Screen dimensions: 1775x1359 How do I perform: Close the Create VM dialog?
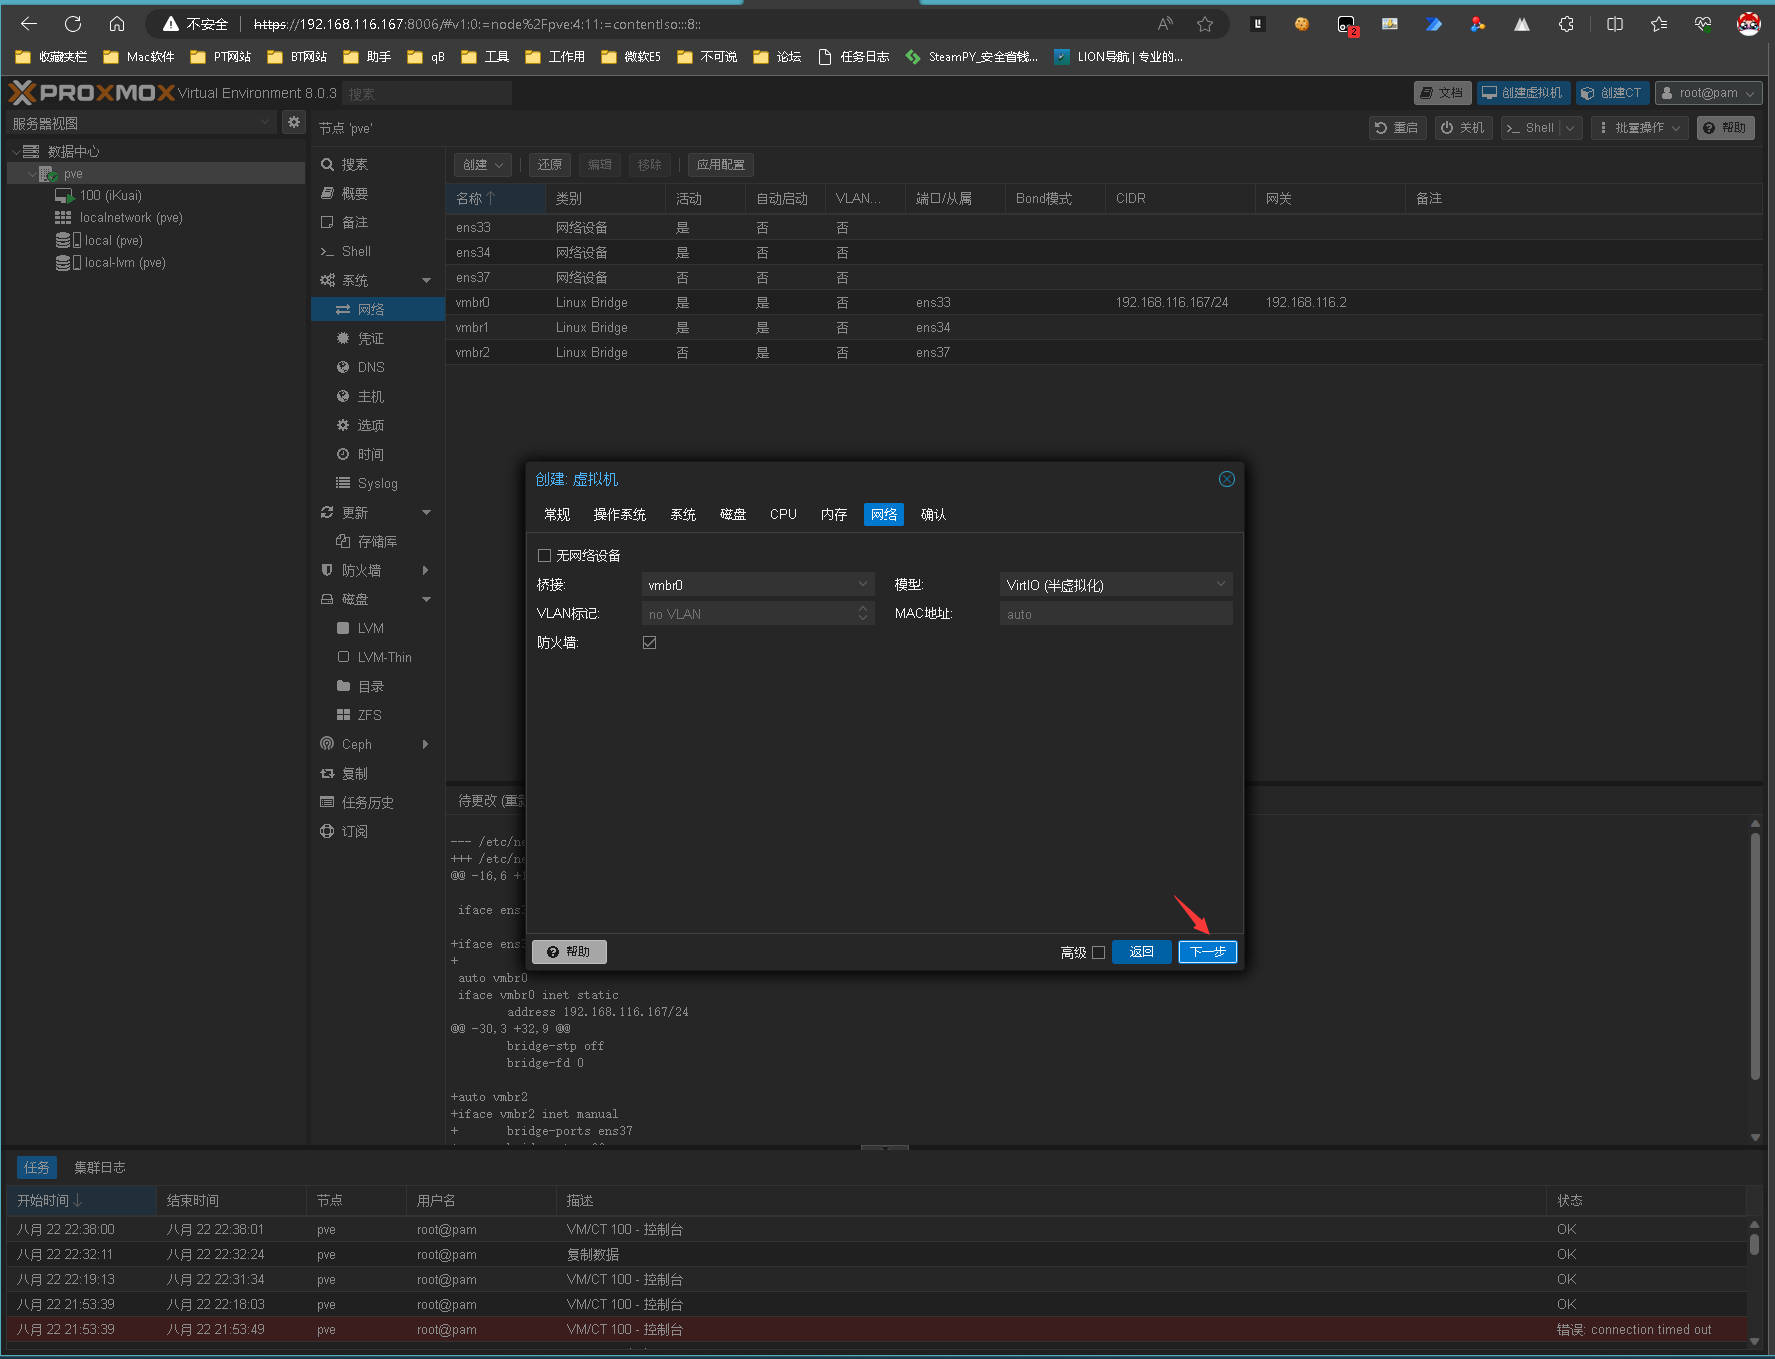(1226, 479)
